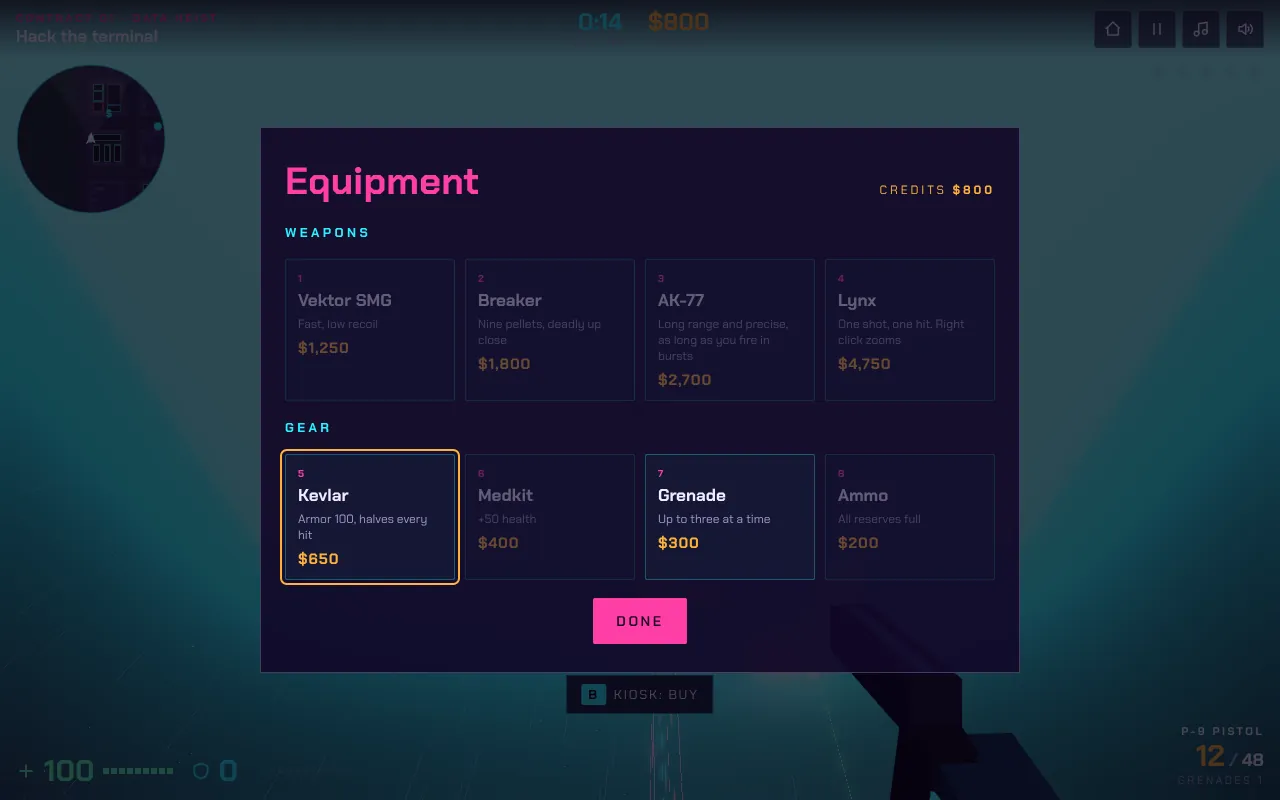Screen dimensions: 1280x800
Task: Click the $200 Ammo price
Action: [858, 543]
